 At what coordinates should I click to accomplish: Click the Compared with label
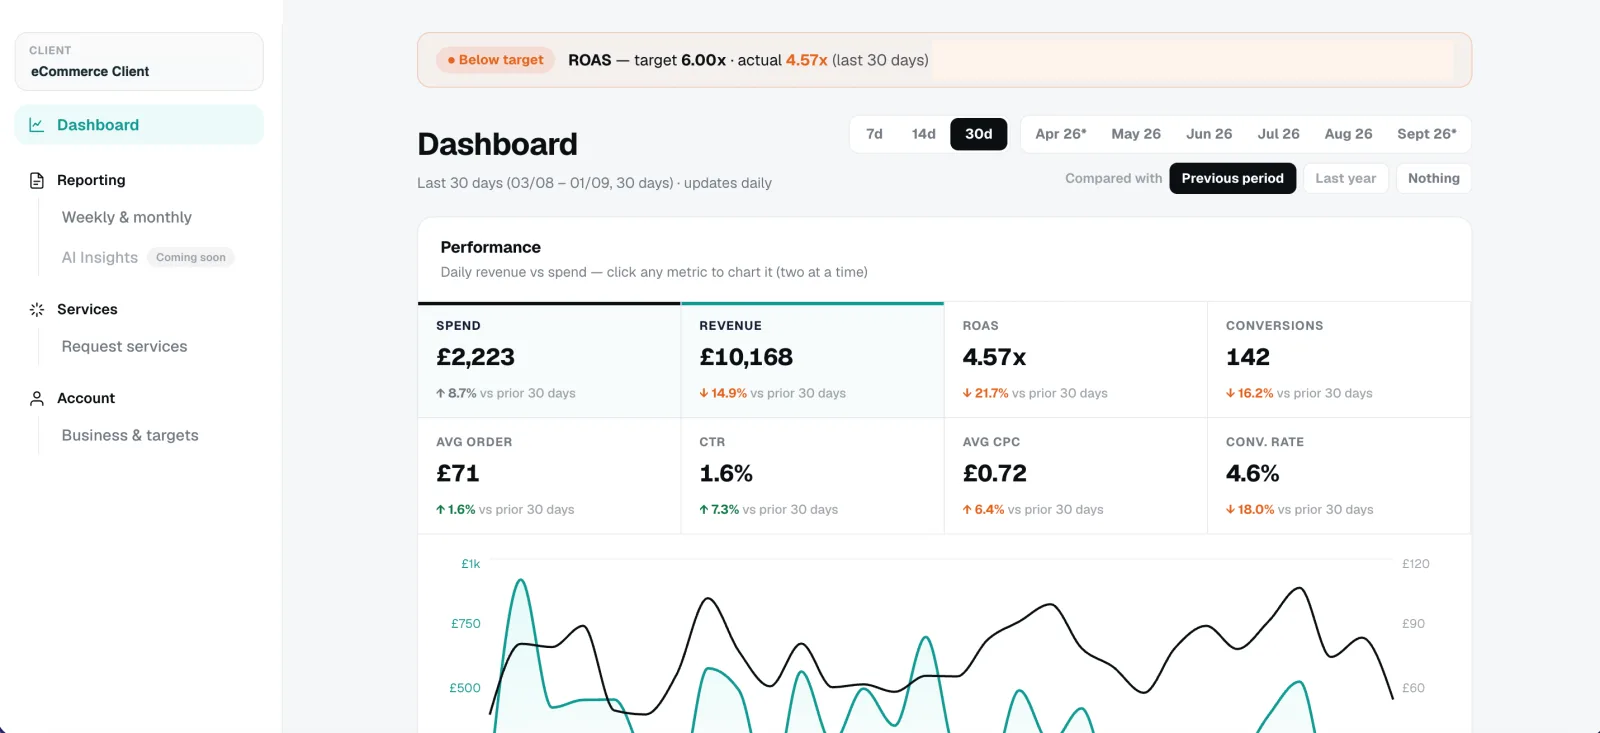(x=1114, y=178)
